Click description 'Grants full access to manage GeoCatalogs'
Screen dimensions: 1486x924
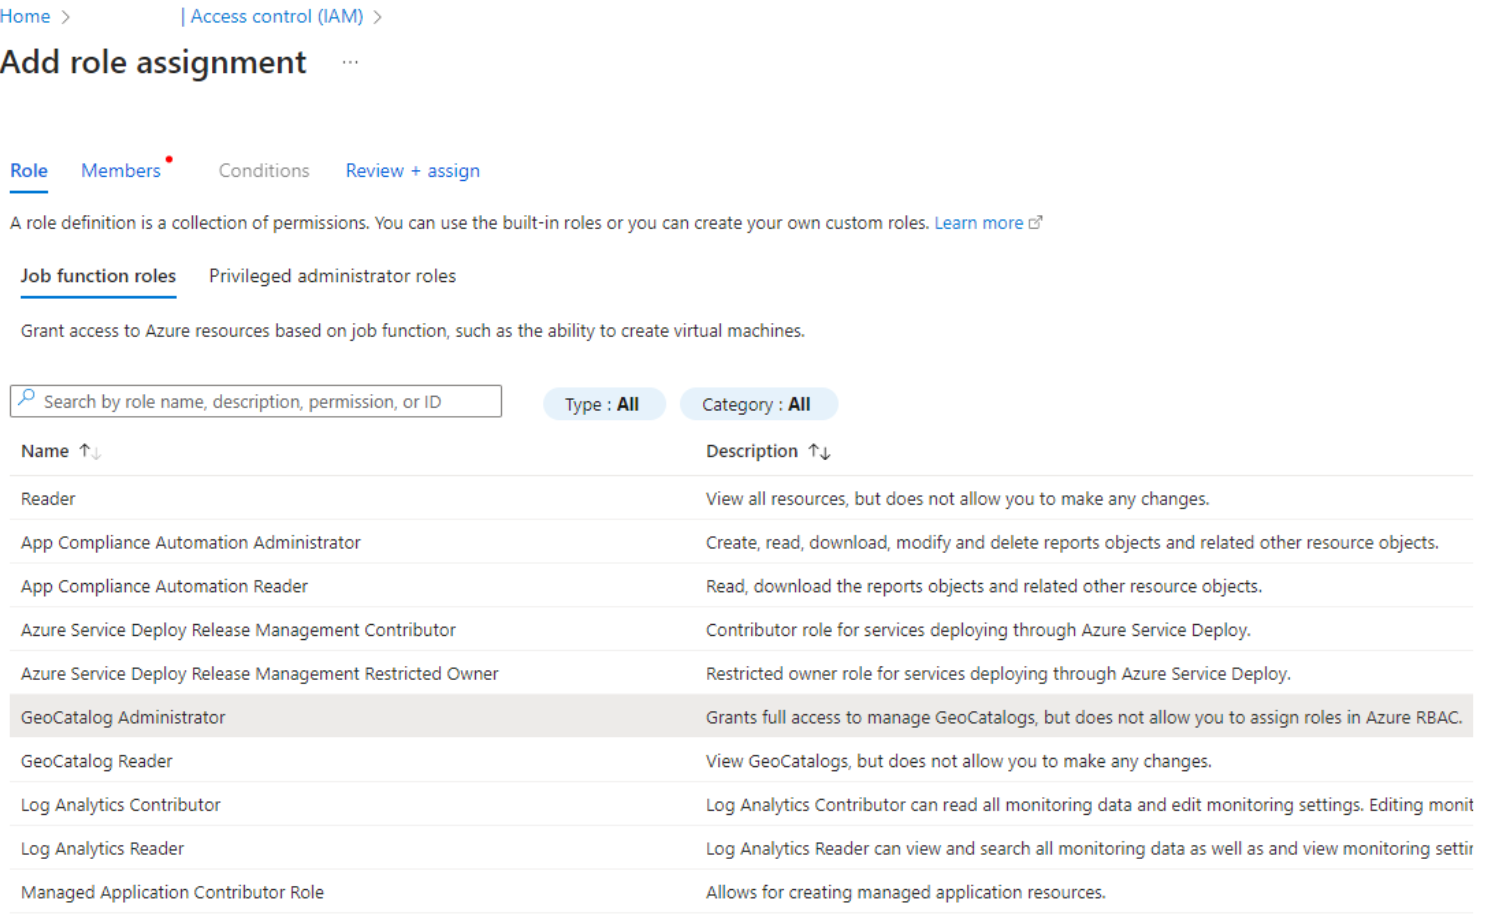[1084, 717]
